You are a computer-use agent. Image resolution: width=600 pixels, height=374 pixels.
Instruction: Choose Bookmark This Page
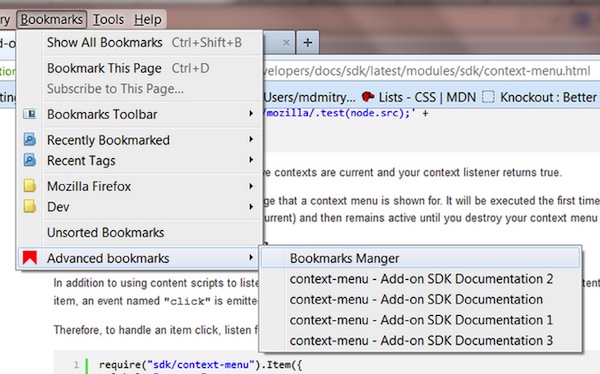click(140, 68)
